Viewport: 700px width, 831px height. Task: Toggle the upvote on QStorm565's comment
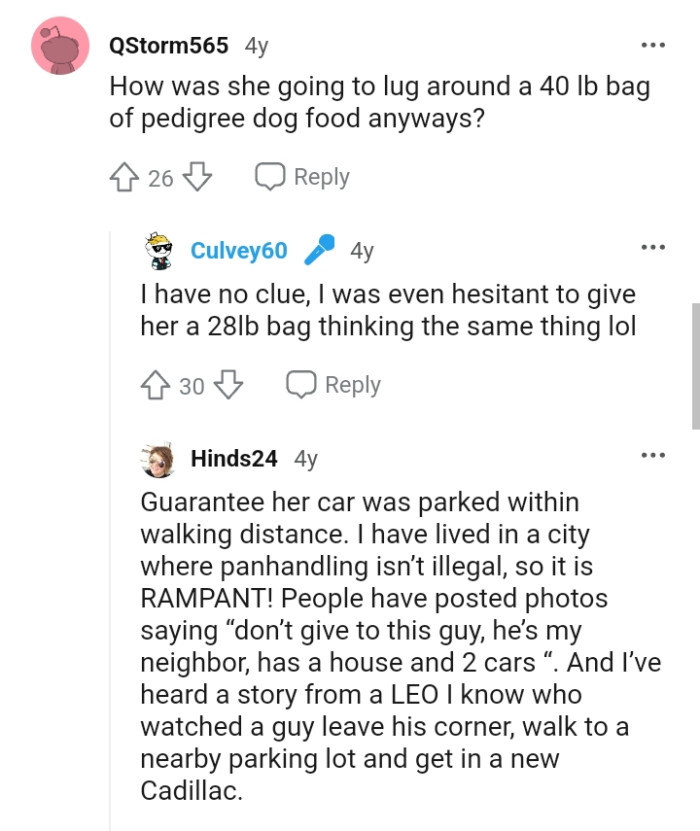[x=124, y=176]
